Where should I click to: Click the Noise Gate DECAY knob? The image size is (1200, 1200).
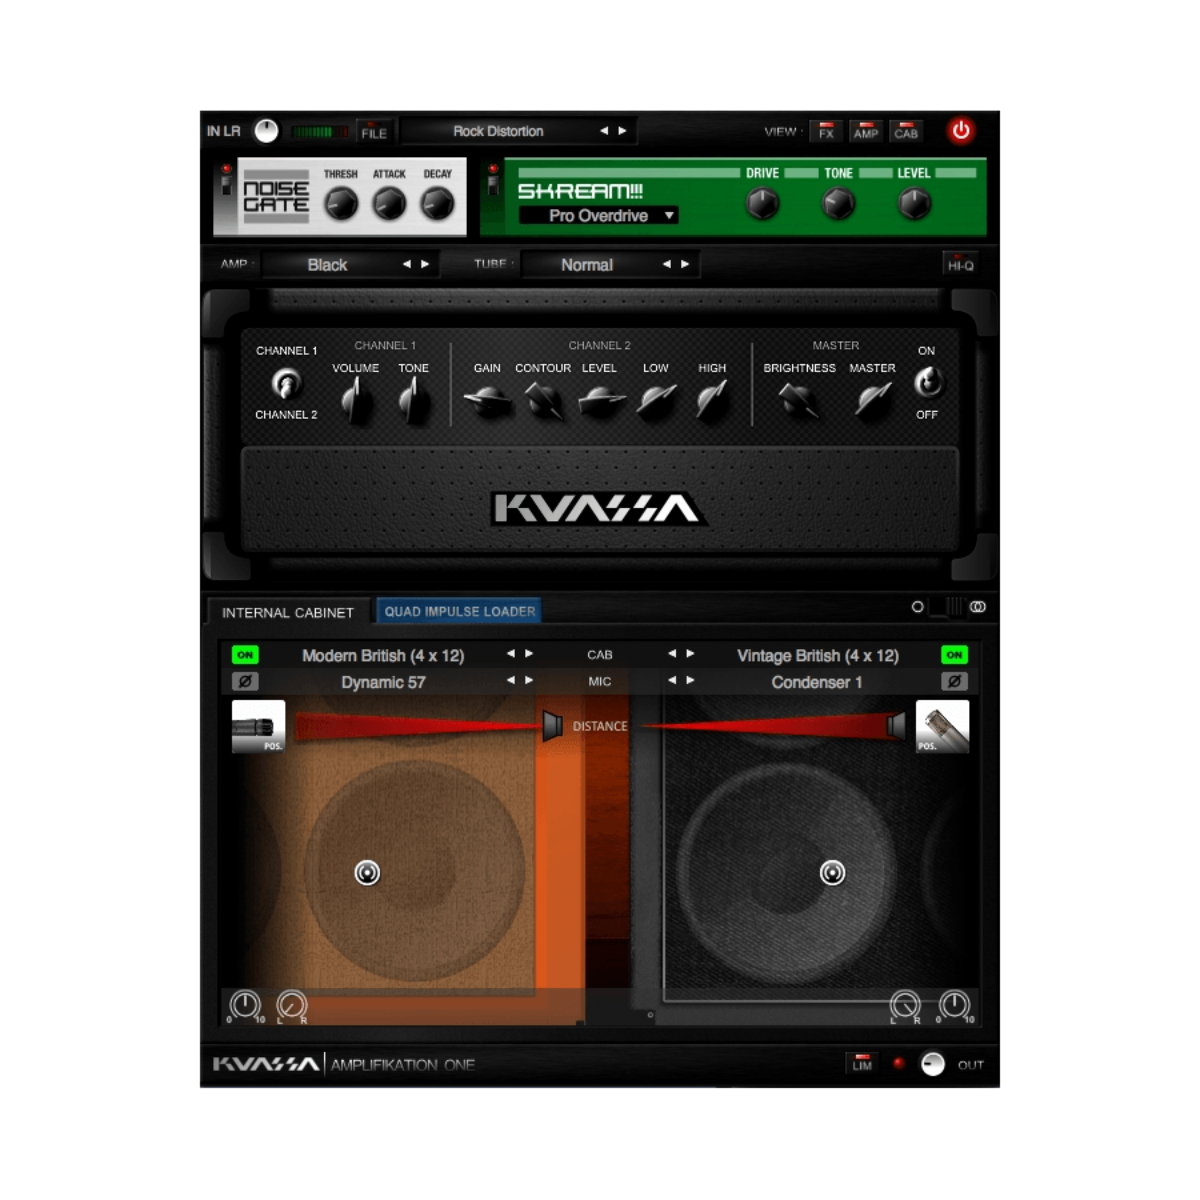437,204
